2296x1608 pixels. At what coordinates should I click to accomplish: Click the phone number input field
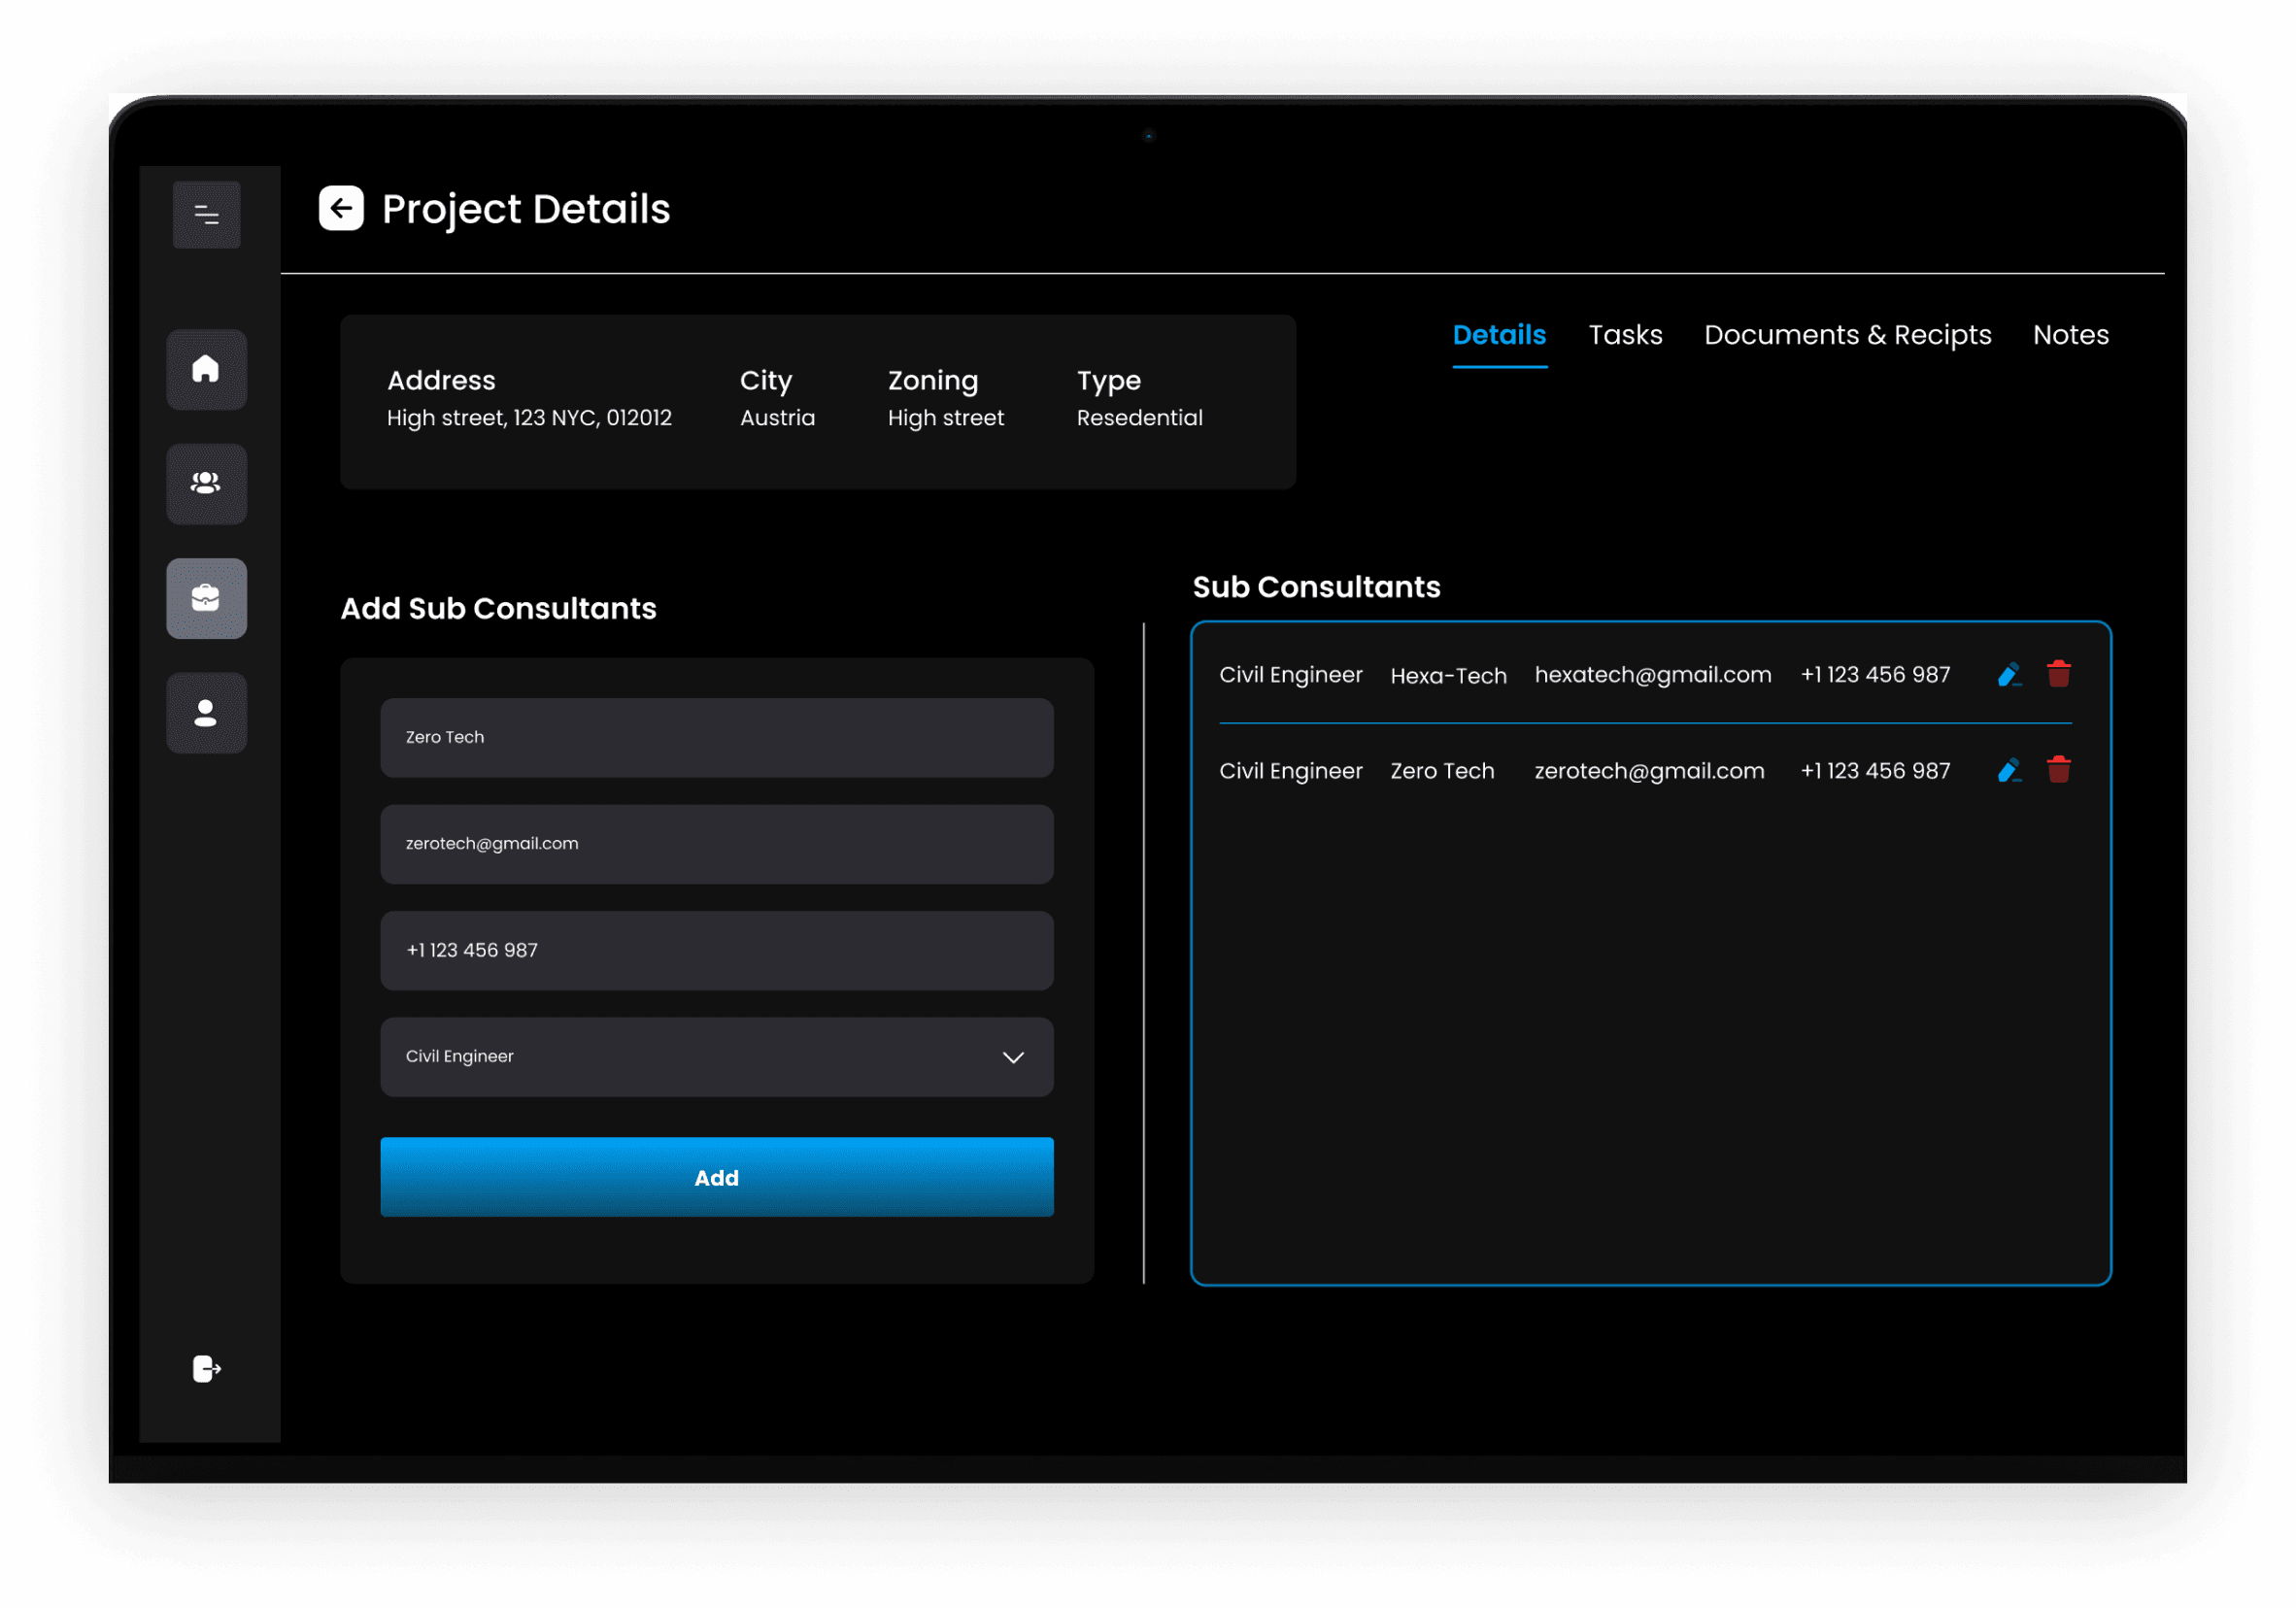click(x=716, y=951)
